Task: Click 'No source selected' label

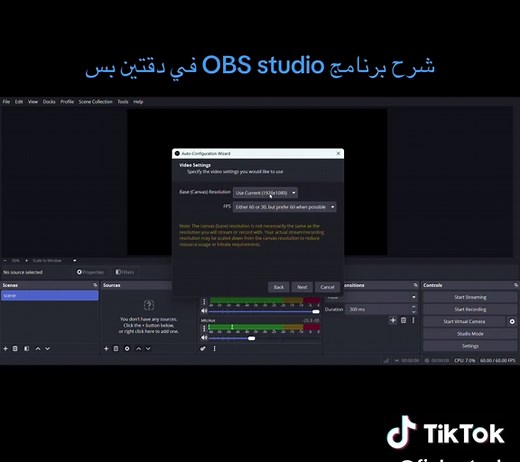Action: tap(23, 272)
